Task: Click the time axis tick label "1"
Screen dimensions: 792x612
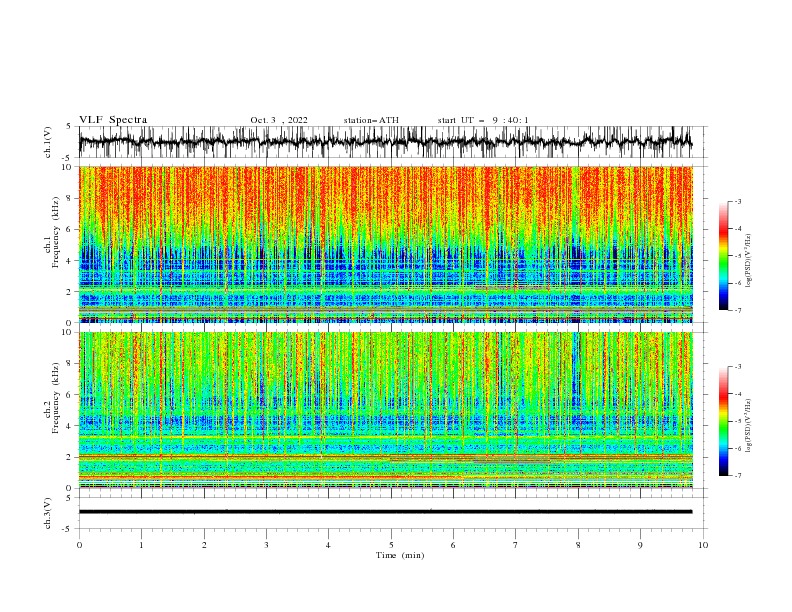Action: click(x=141, y=545)
